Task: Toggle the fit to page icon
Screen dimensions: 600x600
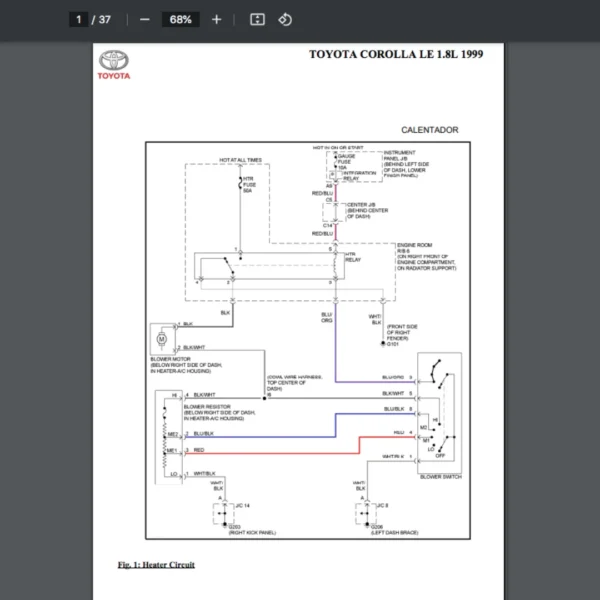Action: pyautogui.click(x=257, y=20)
